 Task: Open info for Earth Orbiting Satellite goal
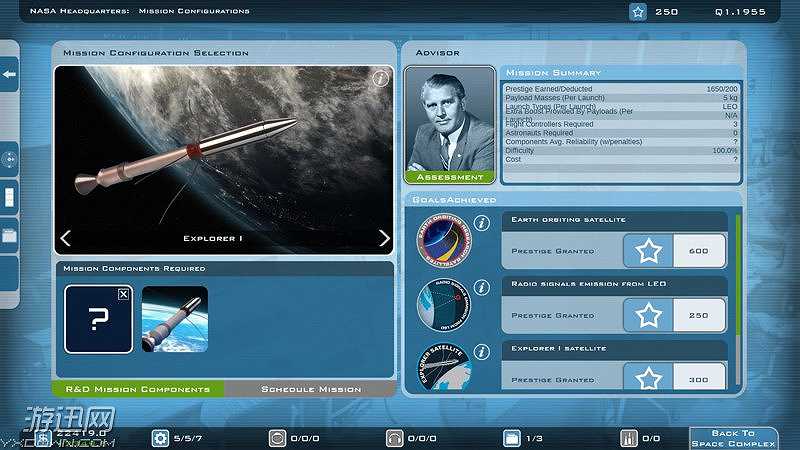482,223
